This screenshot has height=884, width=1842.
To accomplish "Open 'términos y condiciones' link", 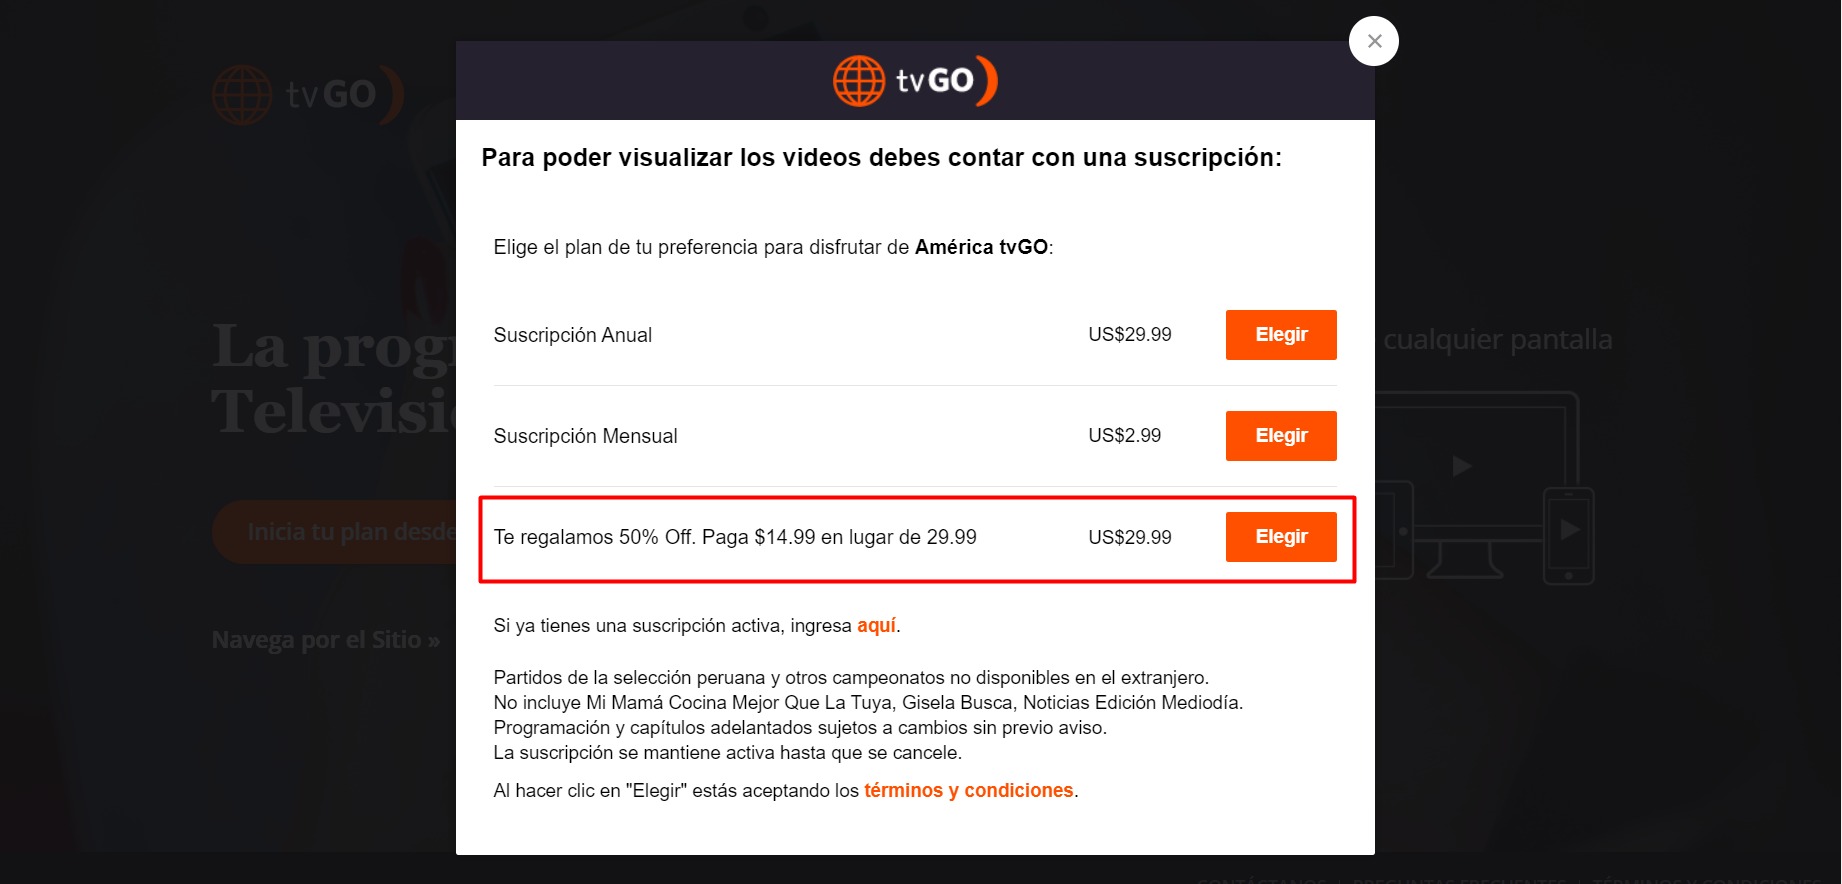I will [x=968, y=790].
